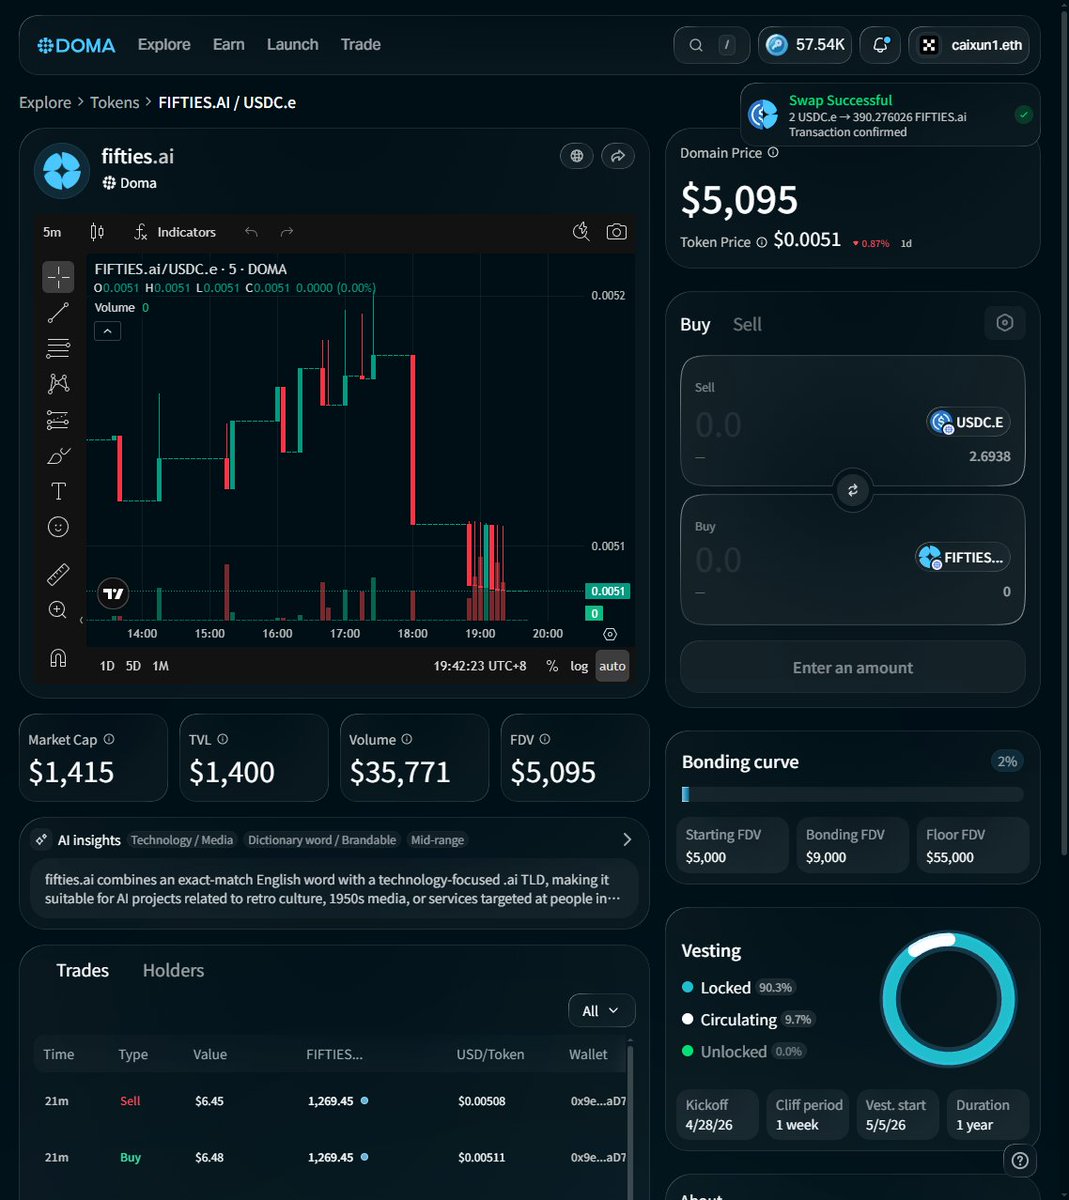Open FIFTIES token selector

click(x=963, y=557)
